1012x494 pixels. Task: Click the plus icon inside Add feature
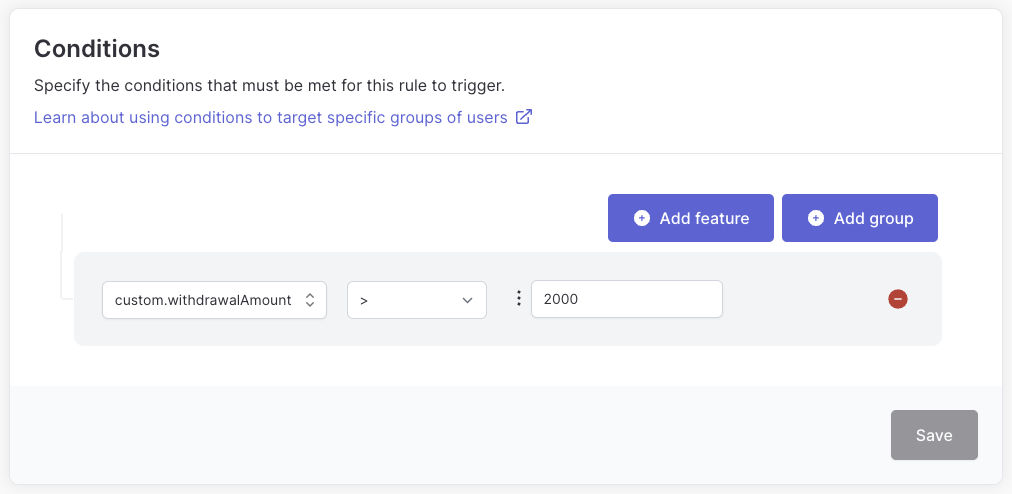642,218
